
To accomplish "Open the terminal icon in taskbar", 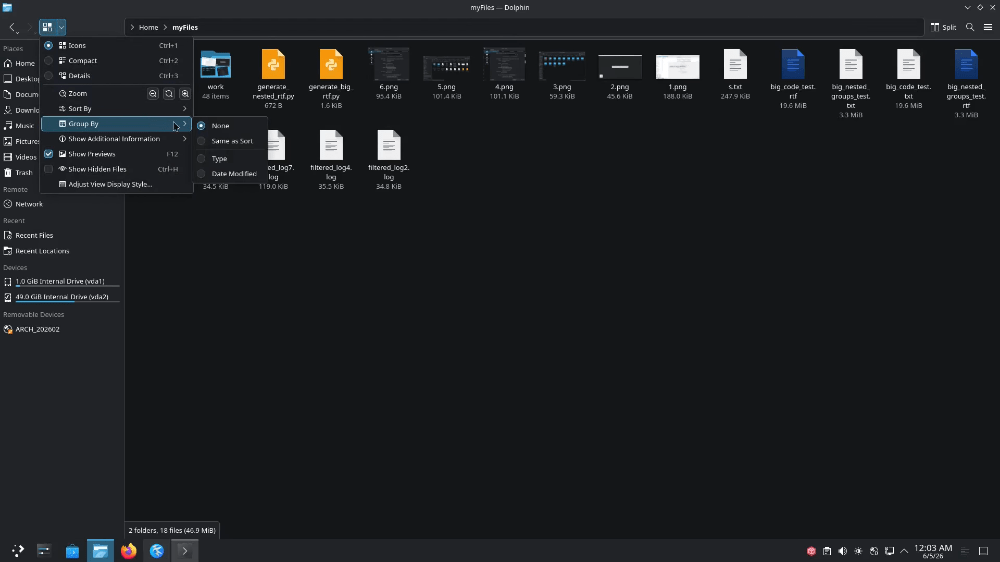I will click(x=185, y=551).
